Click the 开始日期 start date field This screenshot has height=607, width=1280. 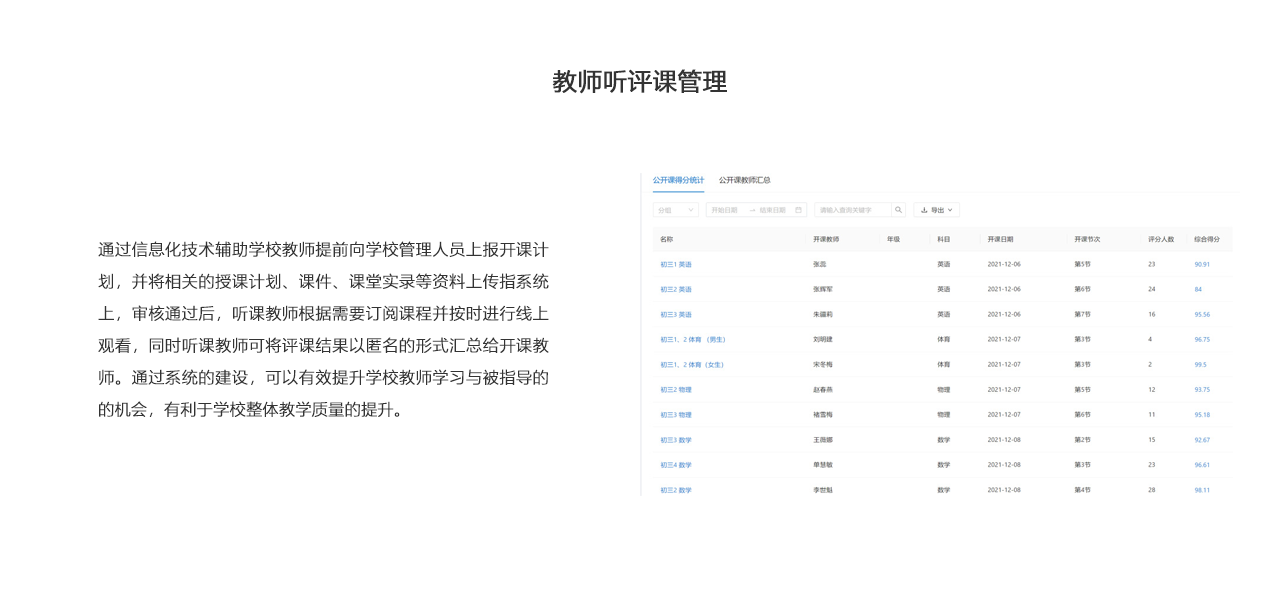coord(725,210)
